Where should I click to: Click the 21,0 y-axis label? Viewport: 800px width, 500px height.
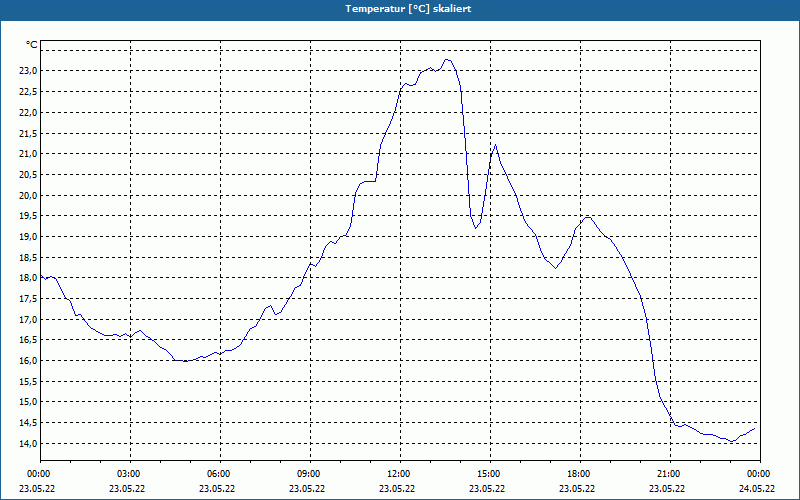point(28,154)
